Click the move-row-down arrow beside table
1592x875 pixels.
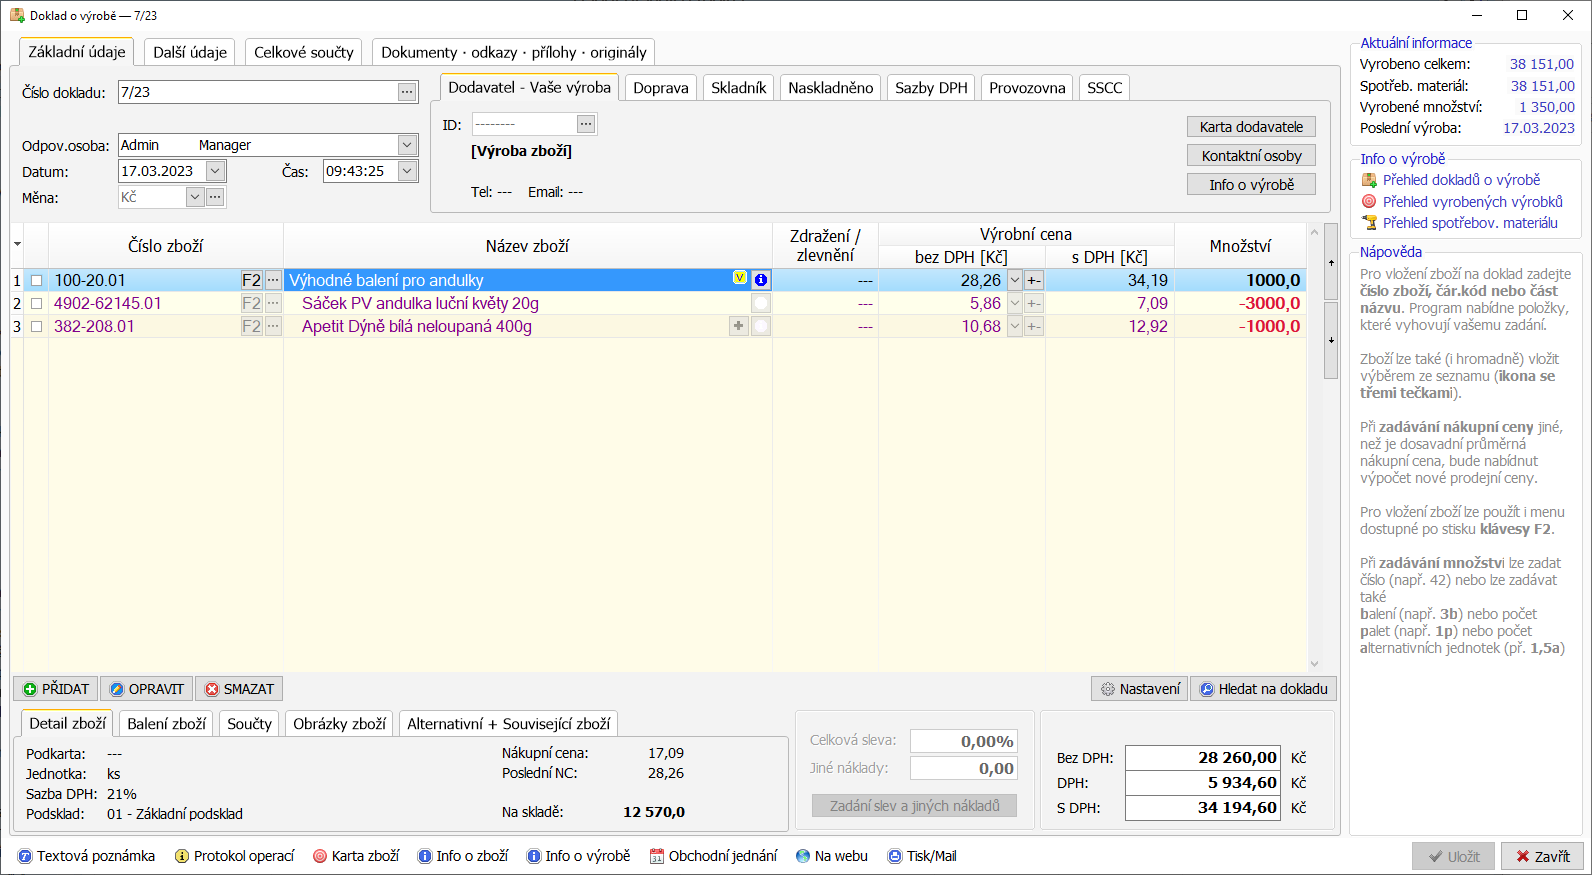(1331, 340)
